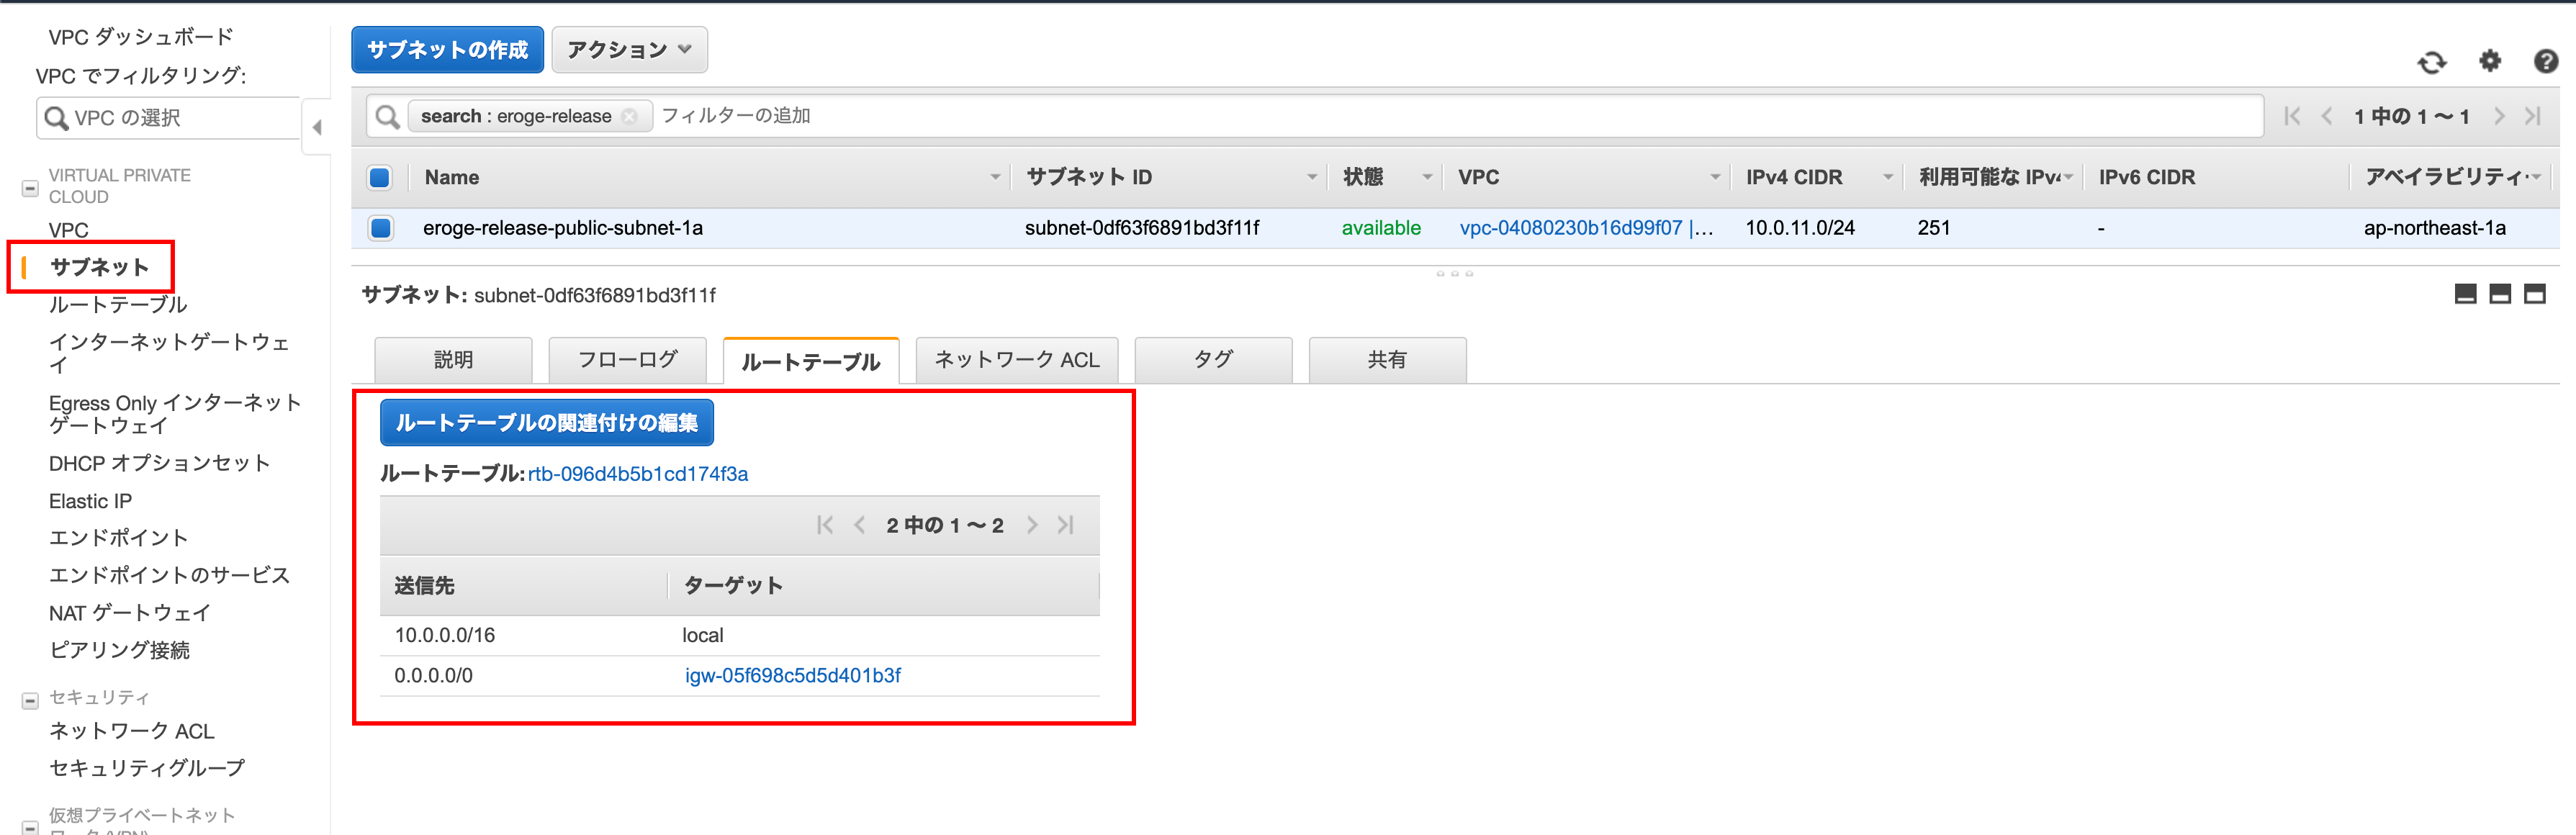
Task: Uncheck the eroge-release-public-subnet-1a row checkbox
Action: [x=380, y=228]
